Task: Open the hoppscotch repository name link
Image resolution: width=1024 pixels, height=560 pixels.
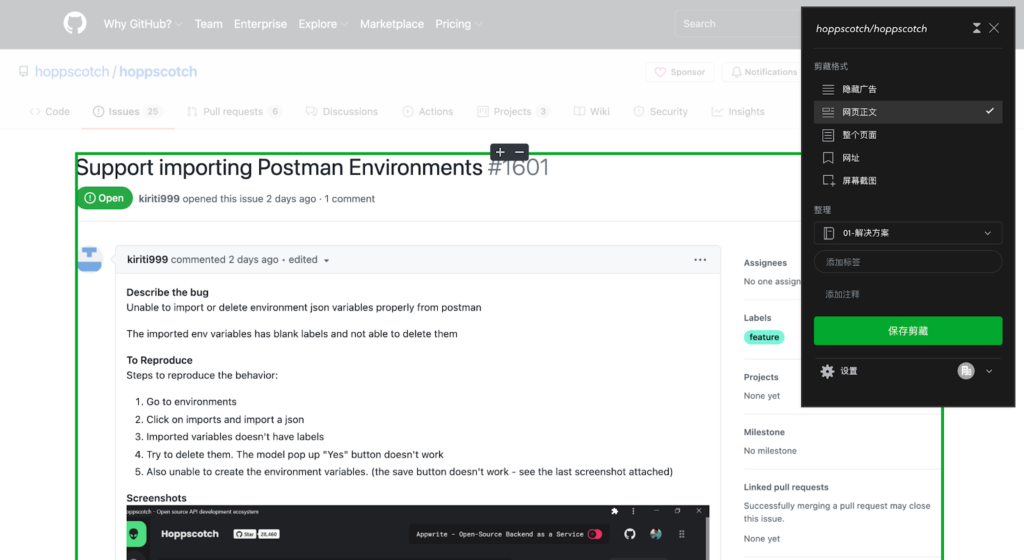Action: (x=158, y=72)
